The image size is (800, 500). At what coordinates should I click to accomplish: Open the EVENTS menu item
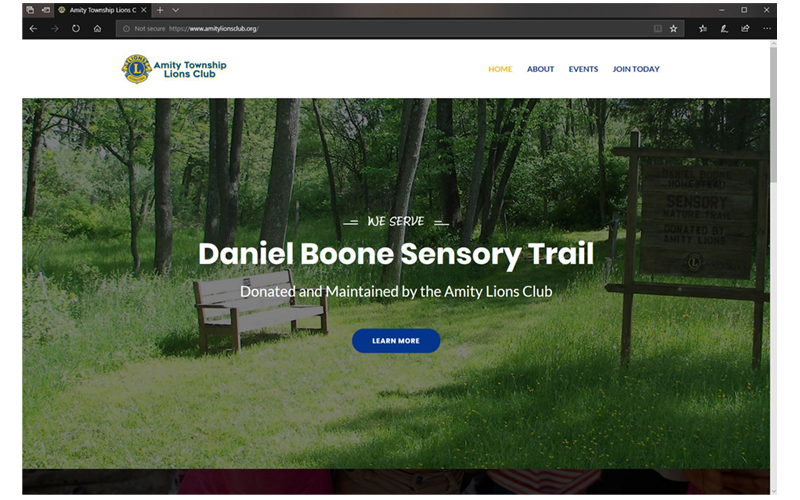click(583, 69)
